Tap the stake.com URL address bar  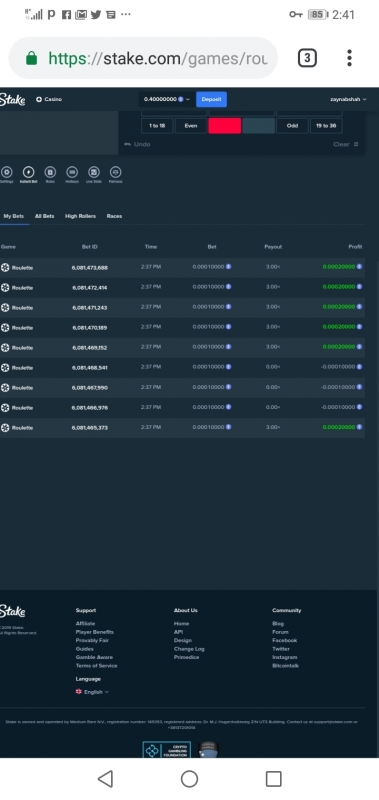pos(143,58)
